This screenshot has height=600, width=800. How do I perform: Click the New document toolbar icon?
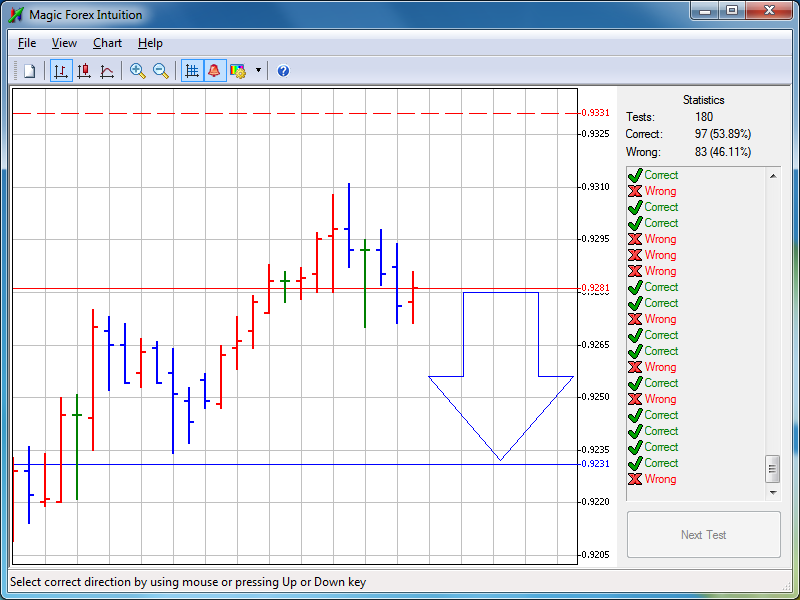pos(30,71)
